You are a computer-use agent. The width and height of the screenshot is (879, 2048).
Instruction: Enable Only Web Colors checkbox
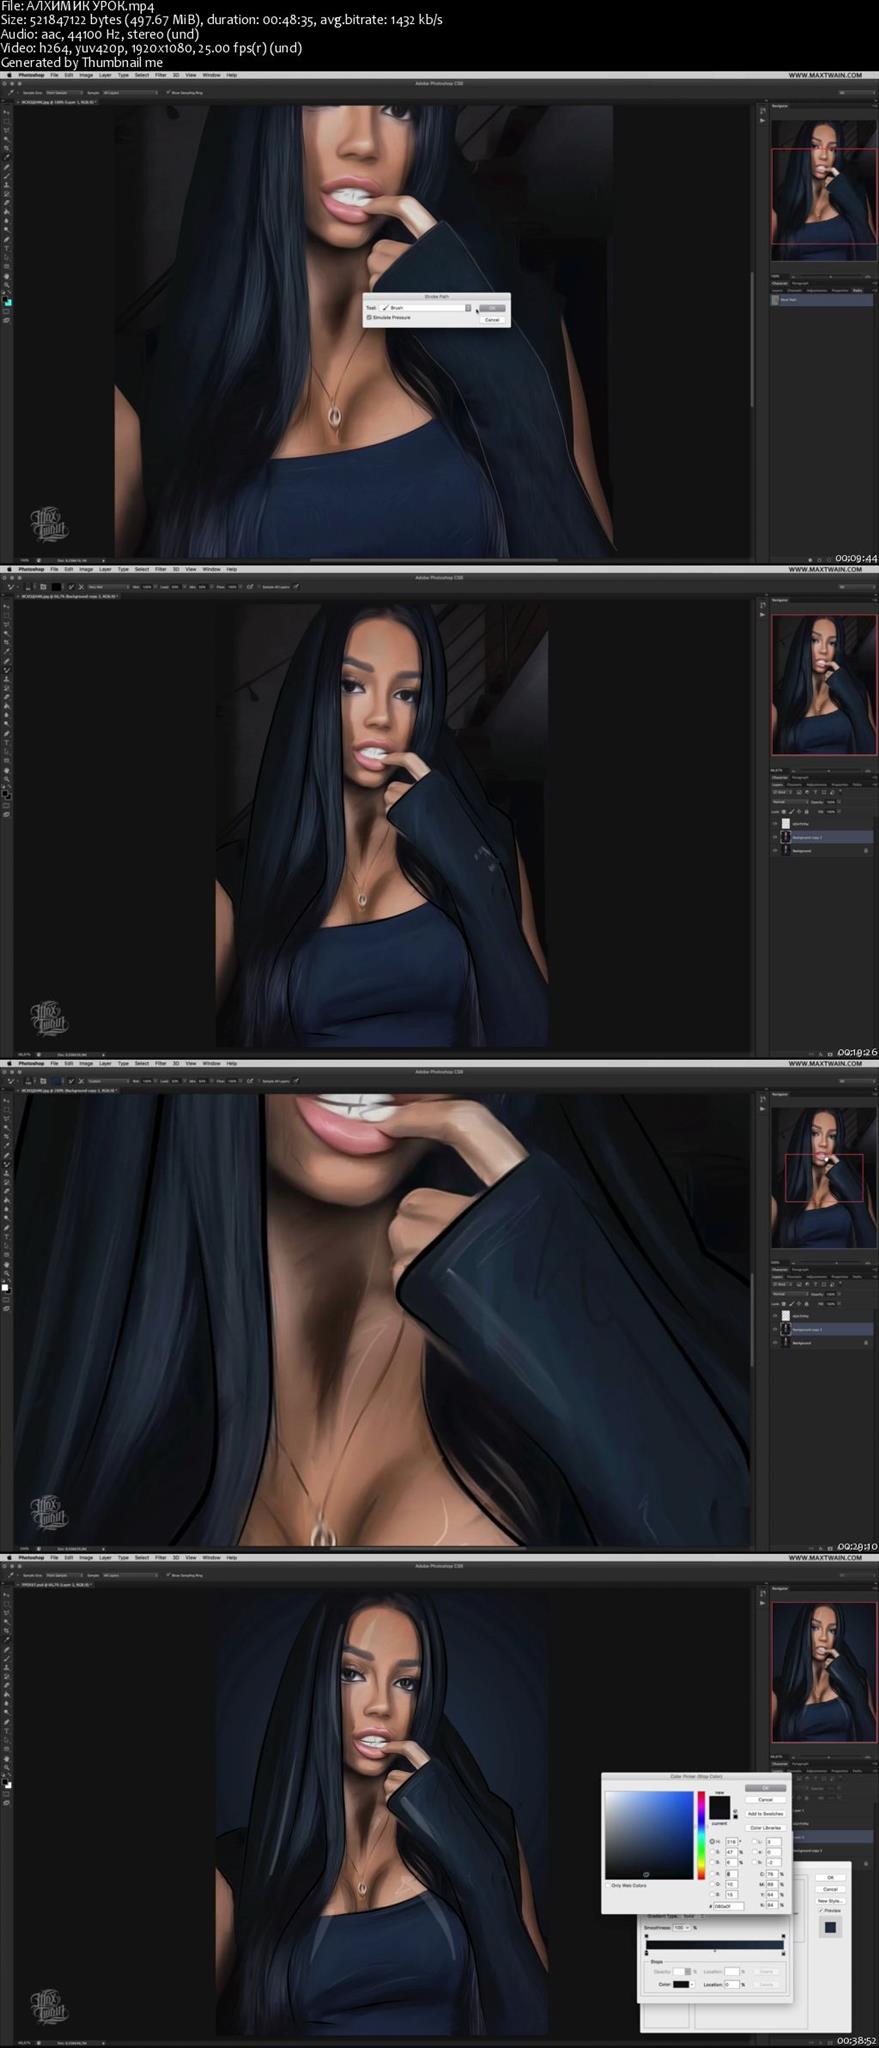[608, 1885]
